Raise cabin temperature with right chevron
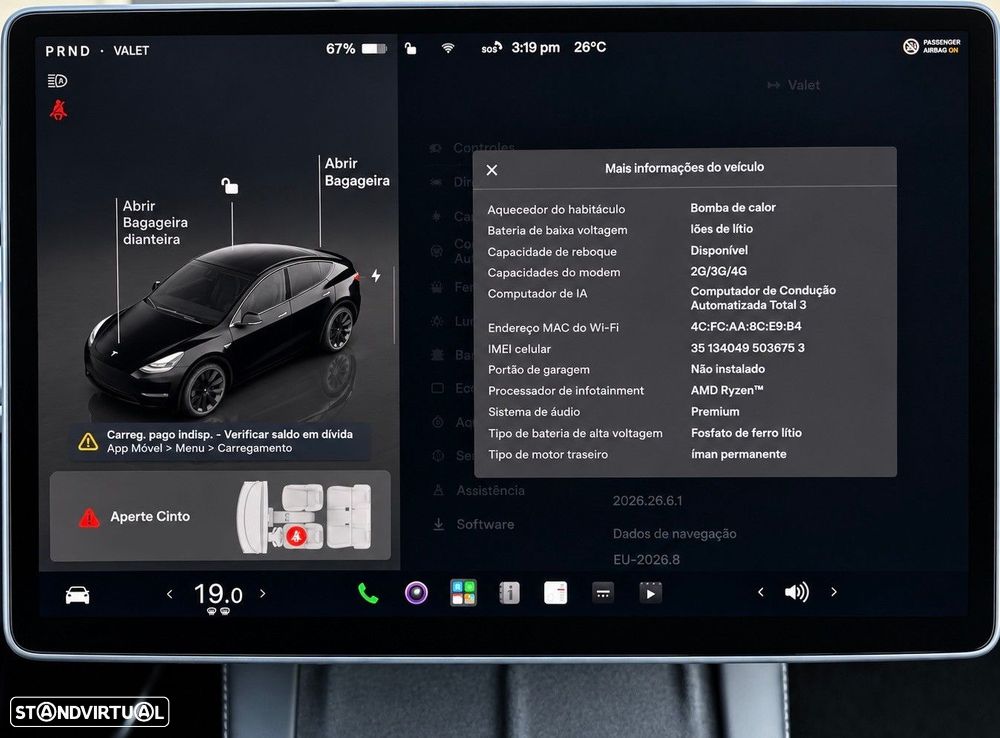The height and width of the screenshot is (738, 1000). pos(262,593)
